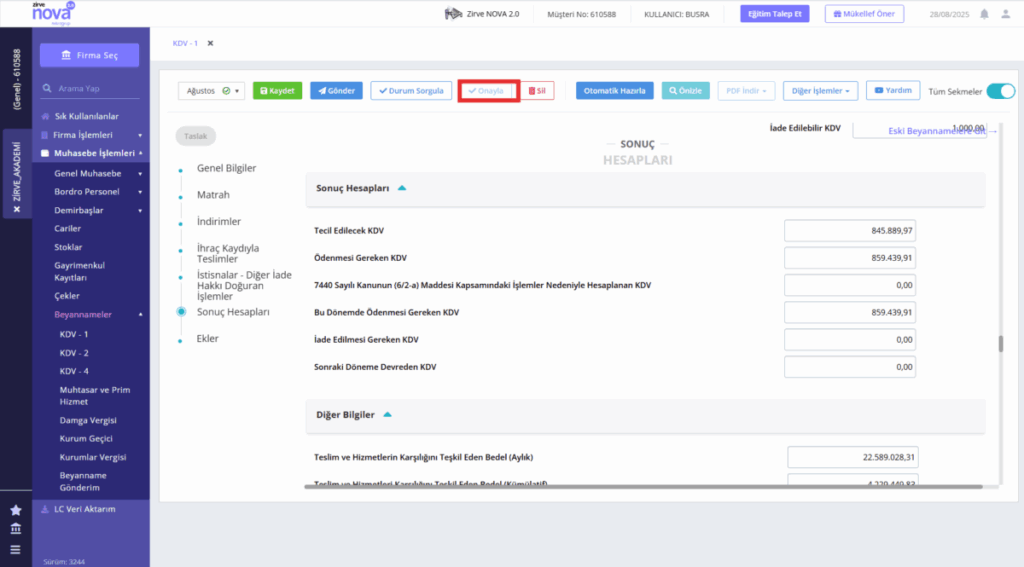The image size is (1024, 567).
Task: Click the star favorites icon in left strip
Action: pos(16,510)
